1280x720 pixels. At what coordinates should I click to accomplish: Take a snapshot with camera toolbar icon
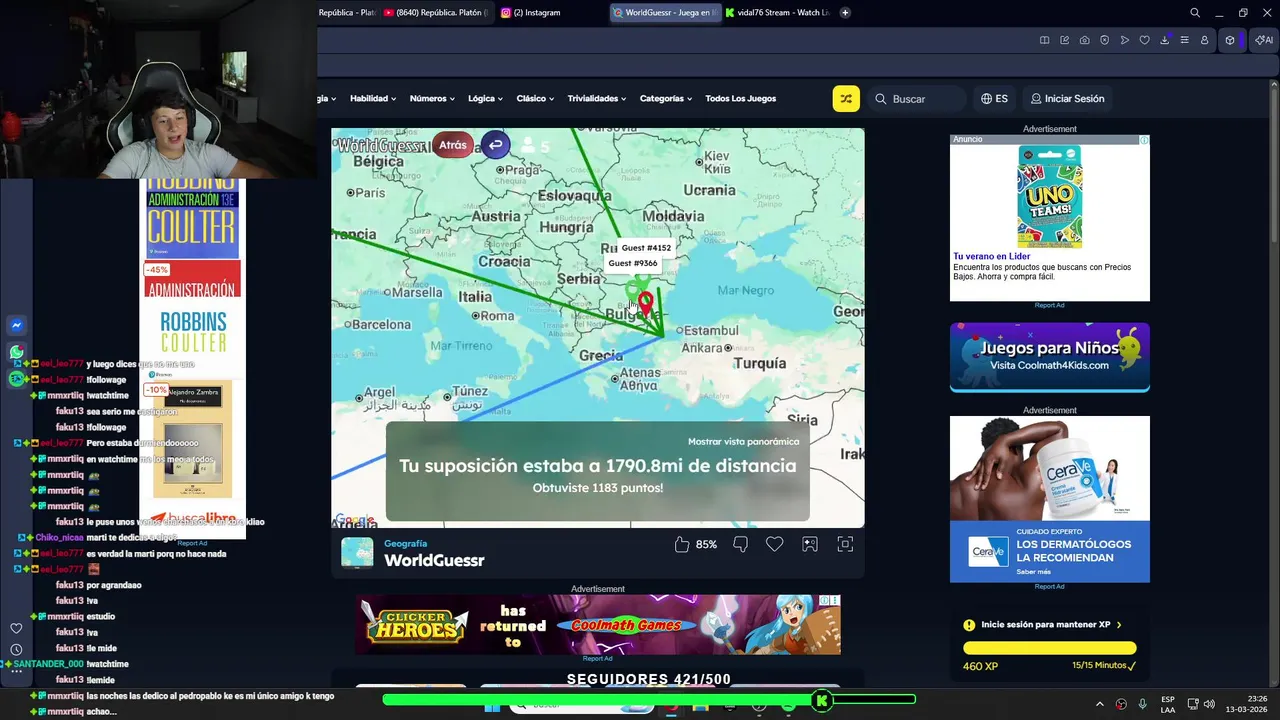coord(1085,40)
